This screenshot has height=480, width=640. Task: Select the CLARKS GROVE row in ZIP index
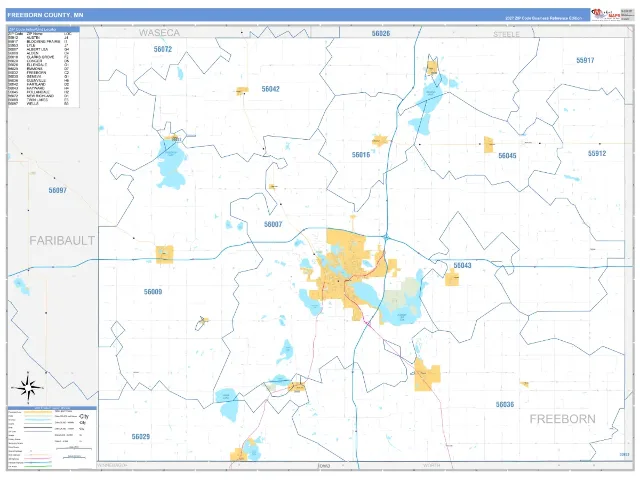coord(38,57)
